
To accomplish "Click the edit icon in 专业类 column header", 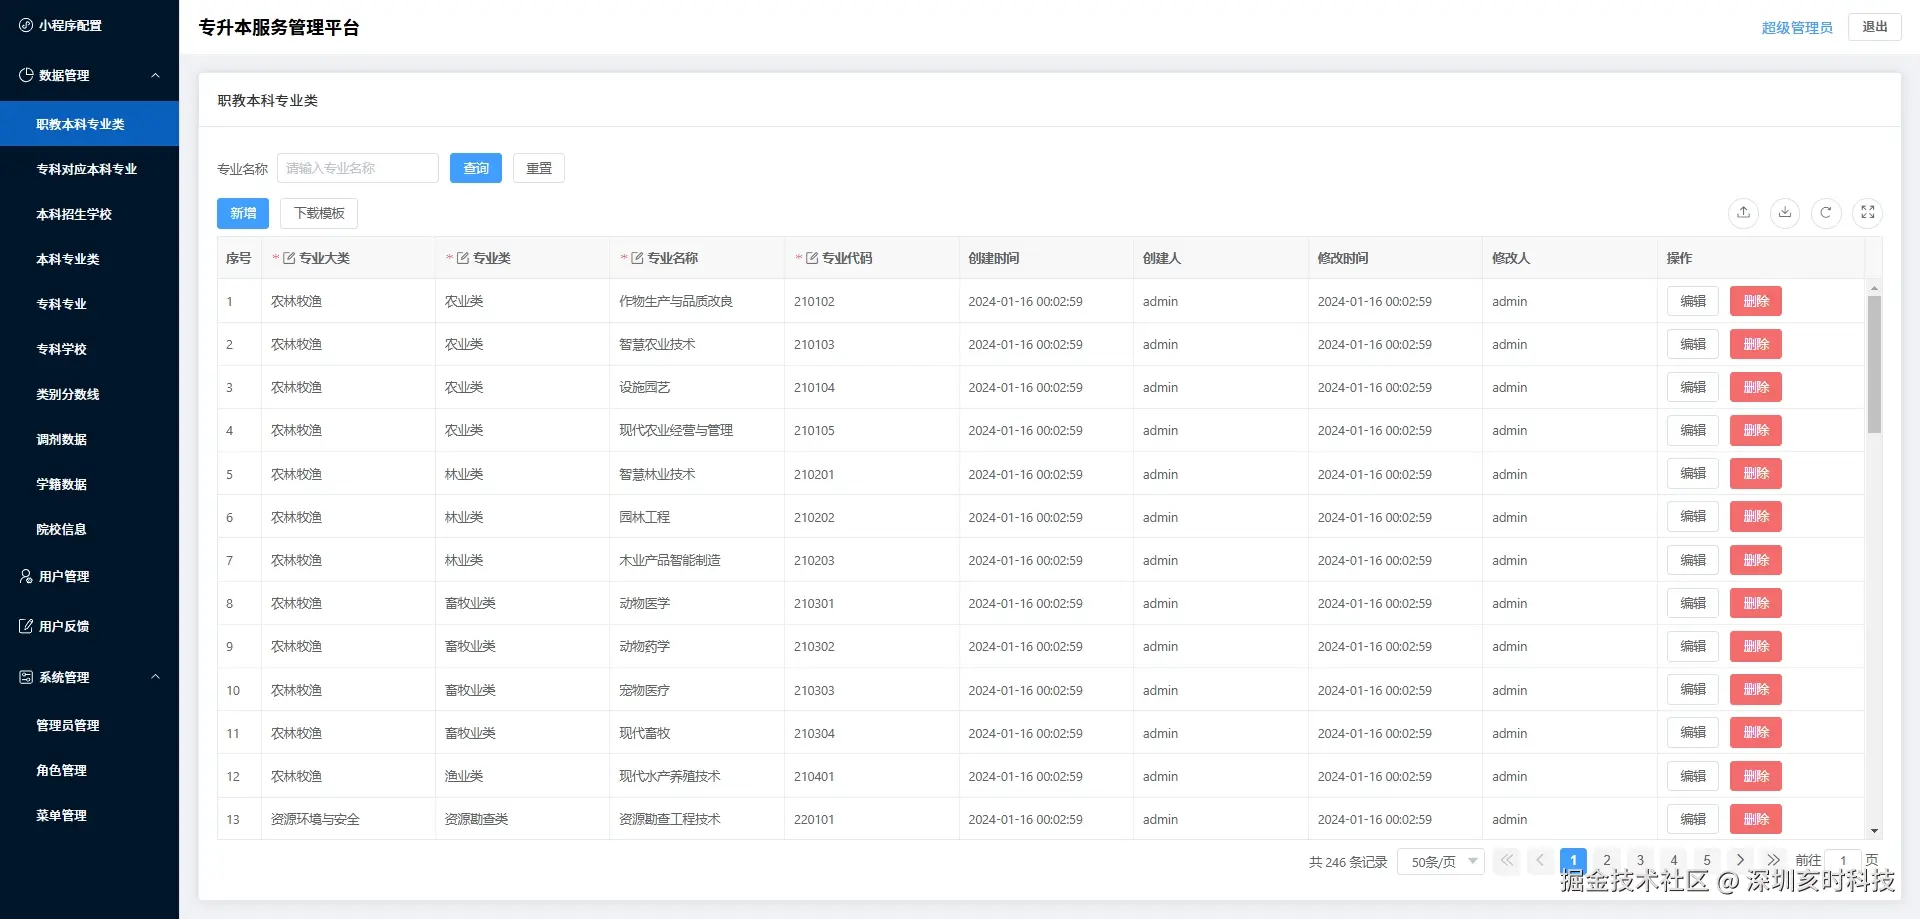I will [x=463, y=258].
